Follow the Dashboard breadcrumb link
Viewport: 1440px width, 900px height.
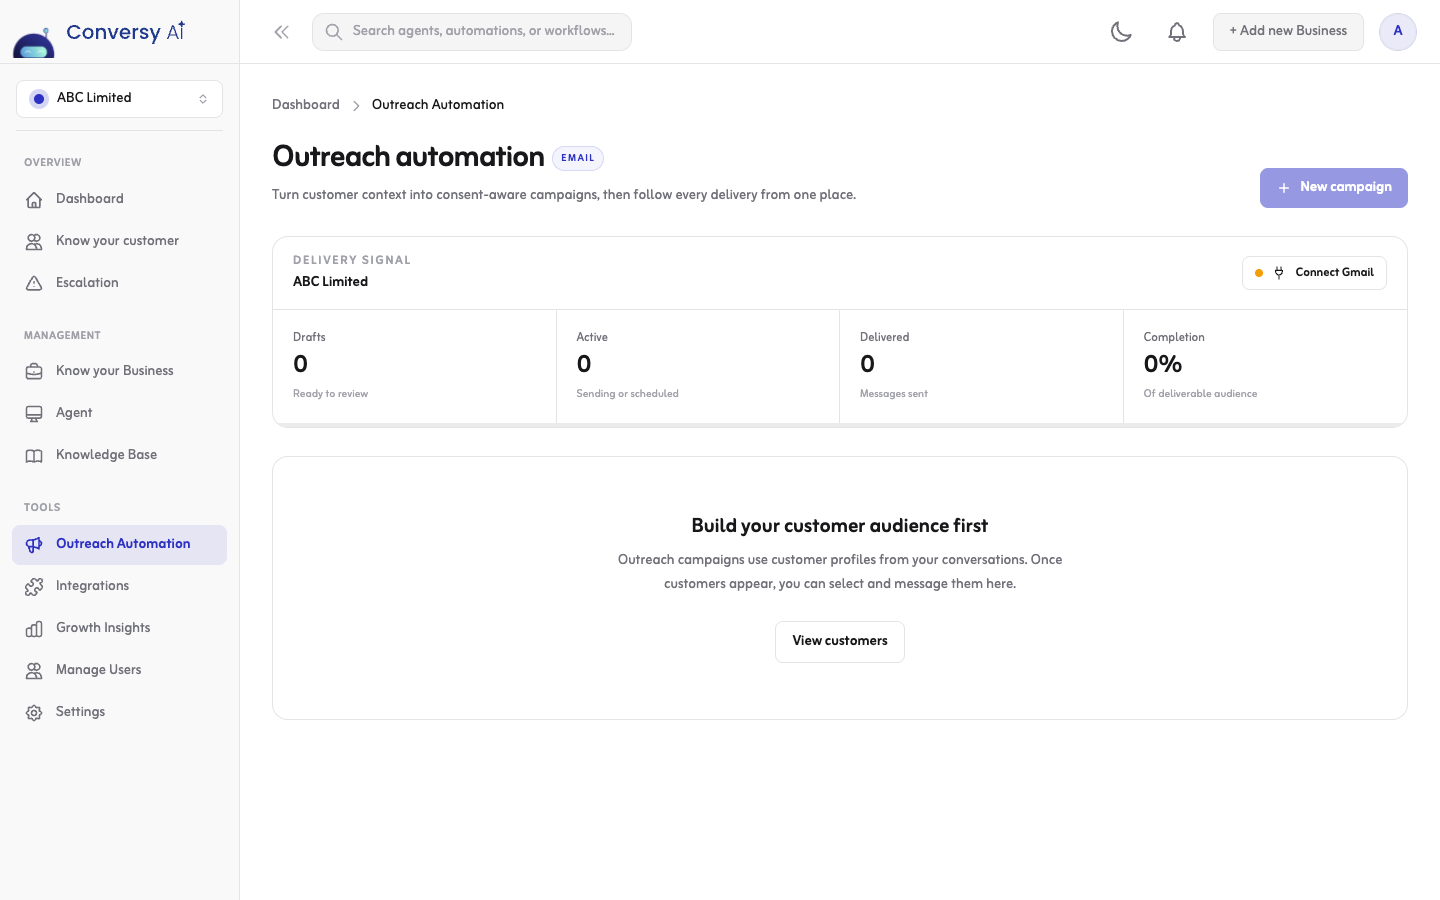(x=306, y=105)
